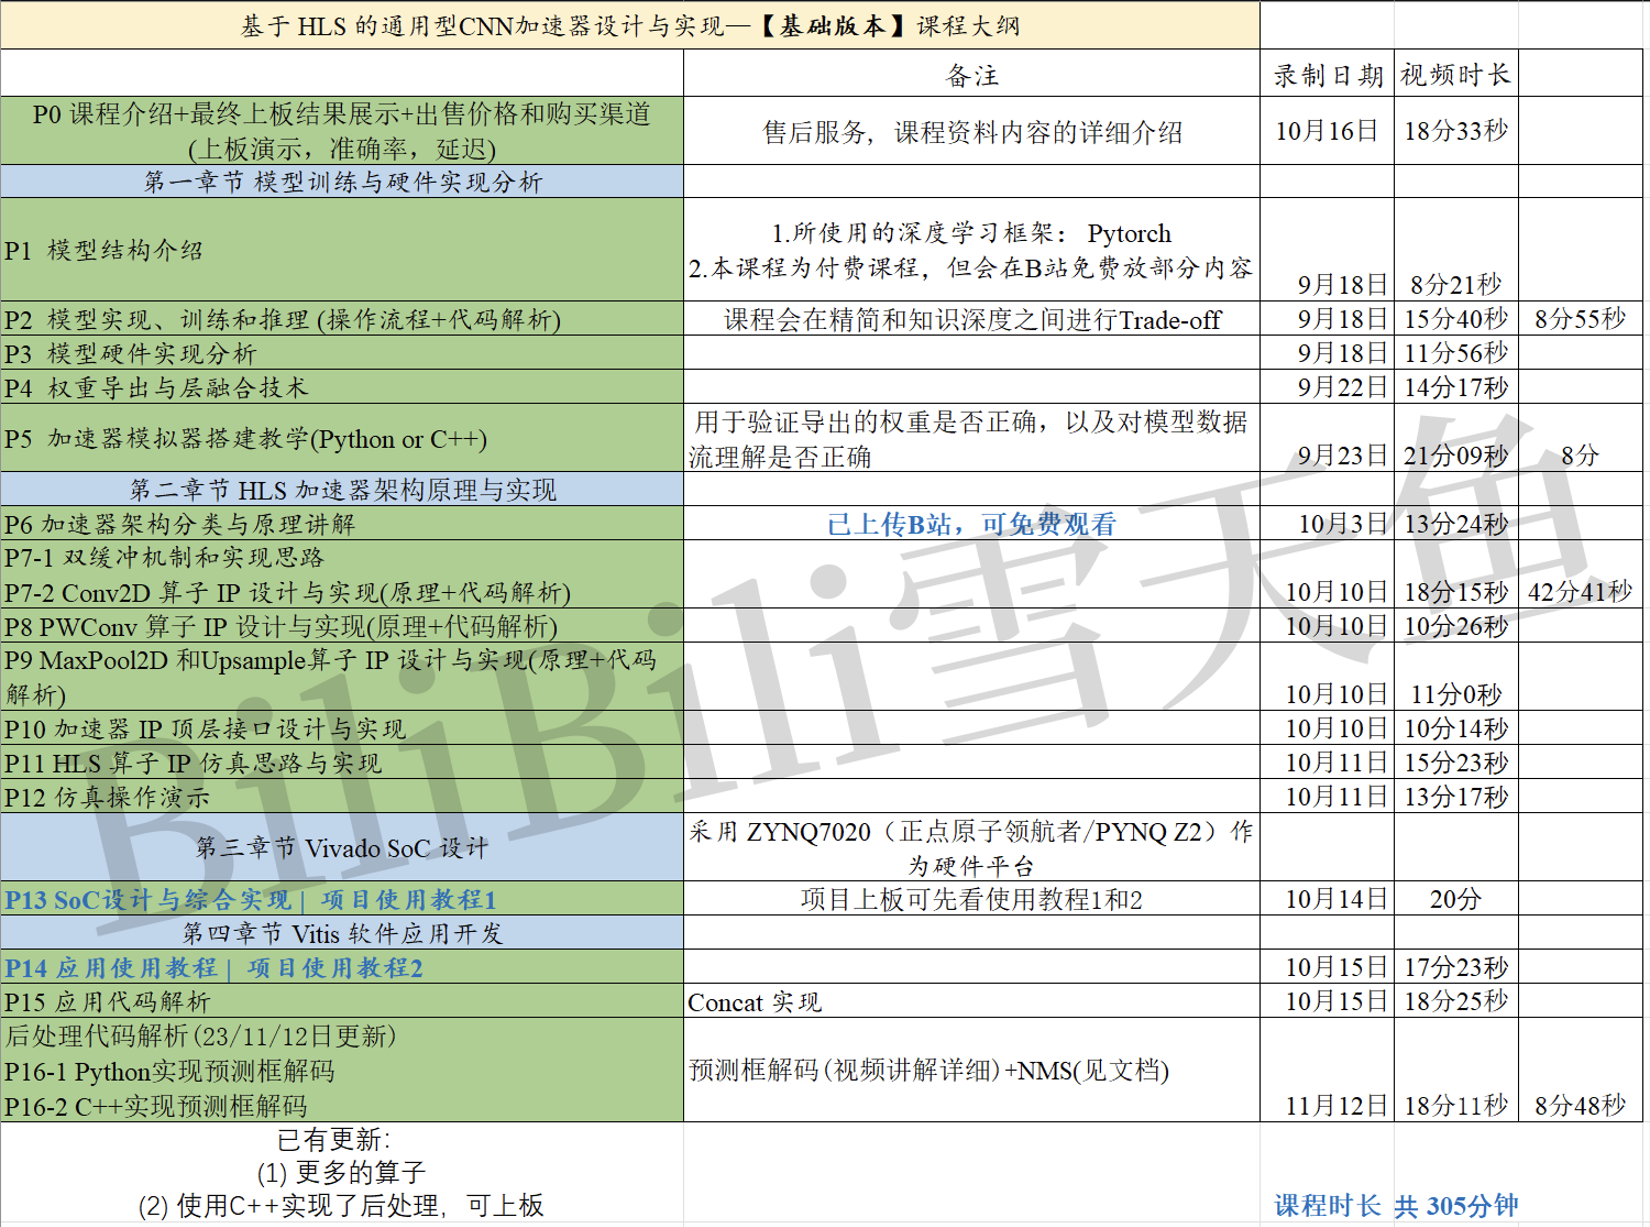
Task: Click the 10月3日 date cell
Action: [1327, 524]
